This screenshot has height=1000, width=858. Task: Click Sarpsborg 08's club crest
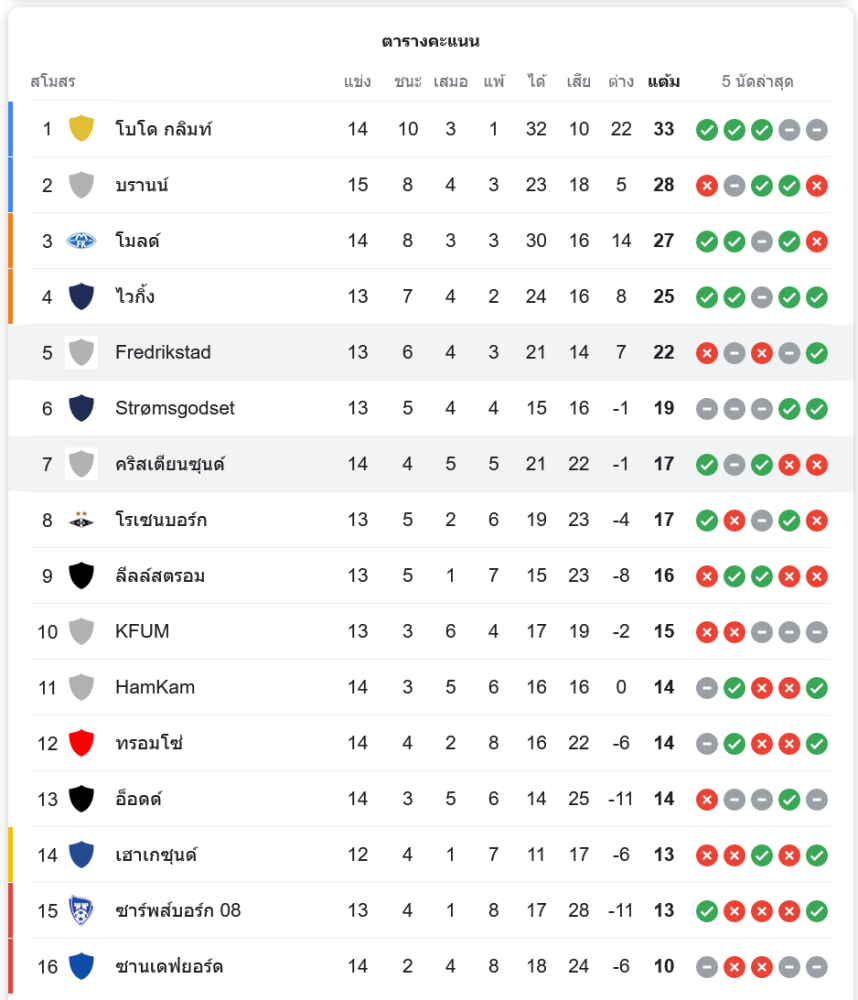[x=81, y=910]
